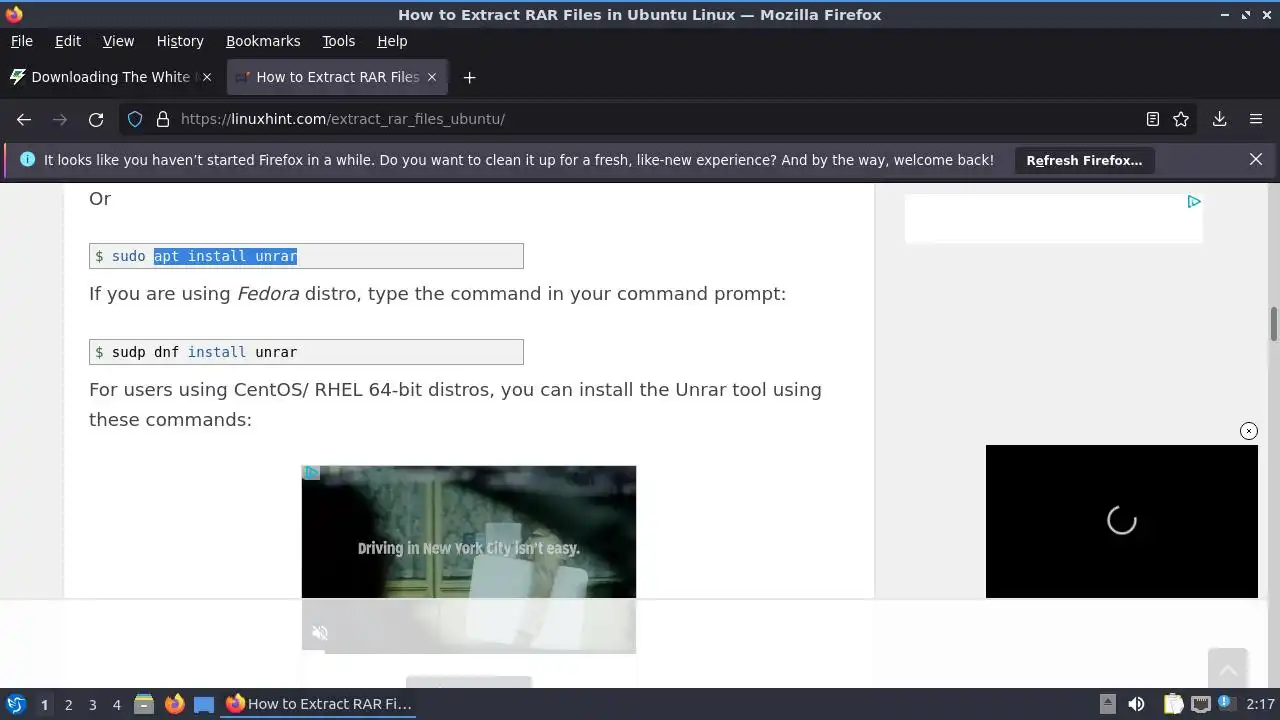The width and height of the screenshot is (1280, 720).
Task: Open the Edit menu
Action: (68, 41)
